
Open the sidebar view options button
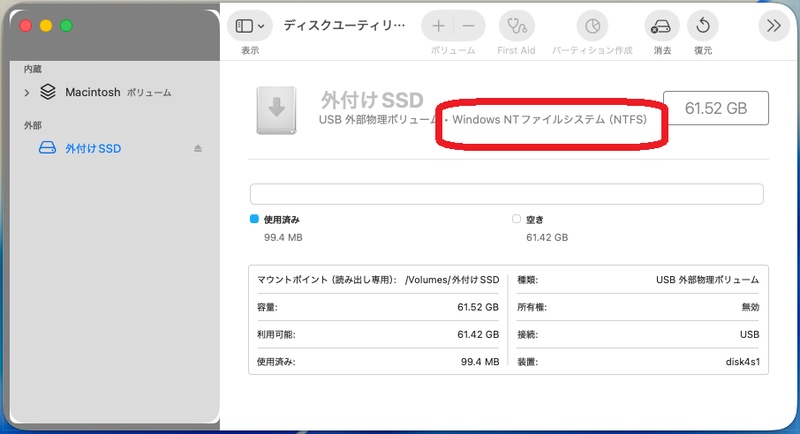(x=249, y=25)
